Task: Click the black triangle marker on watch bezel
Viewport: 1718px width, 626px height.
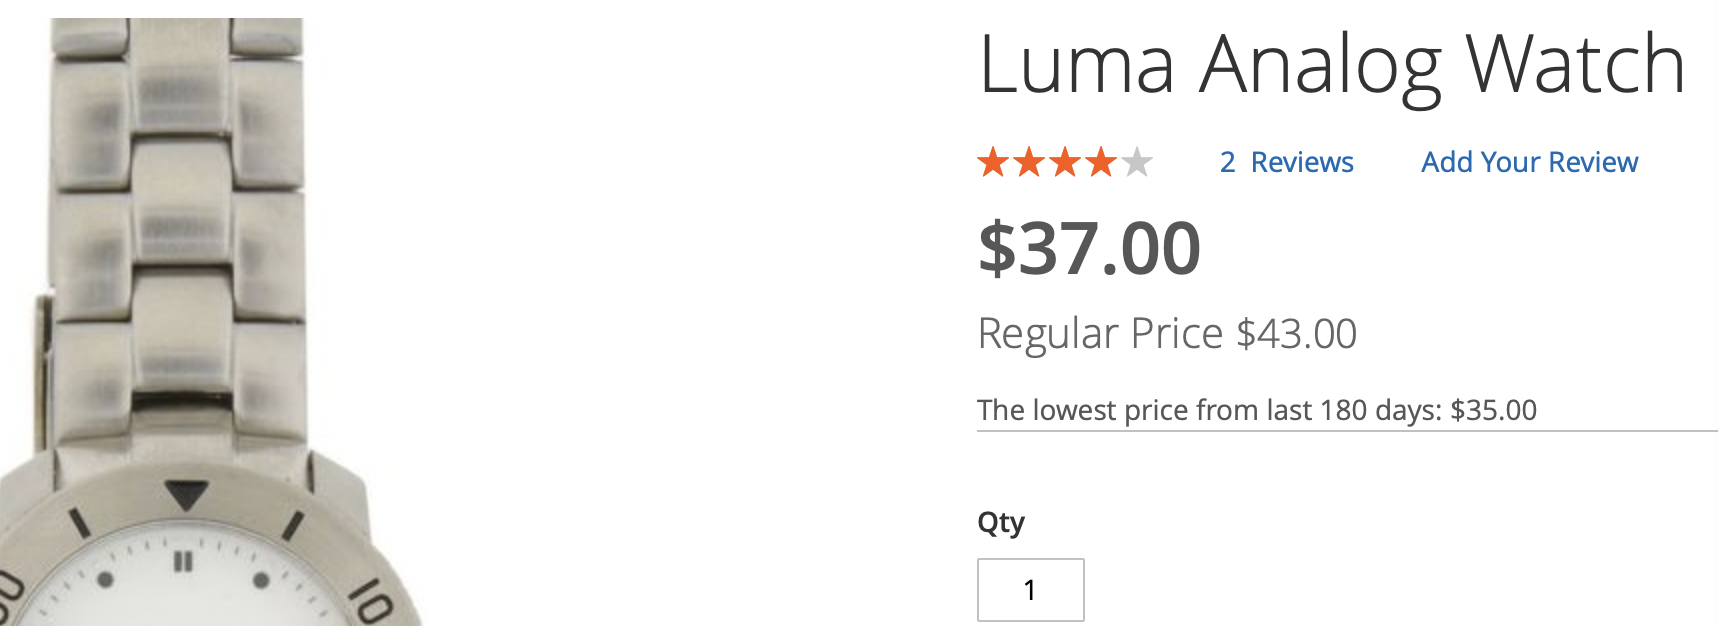Action: coord(186,494)
